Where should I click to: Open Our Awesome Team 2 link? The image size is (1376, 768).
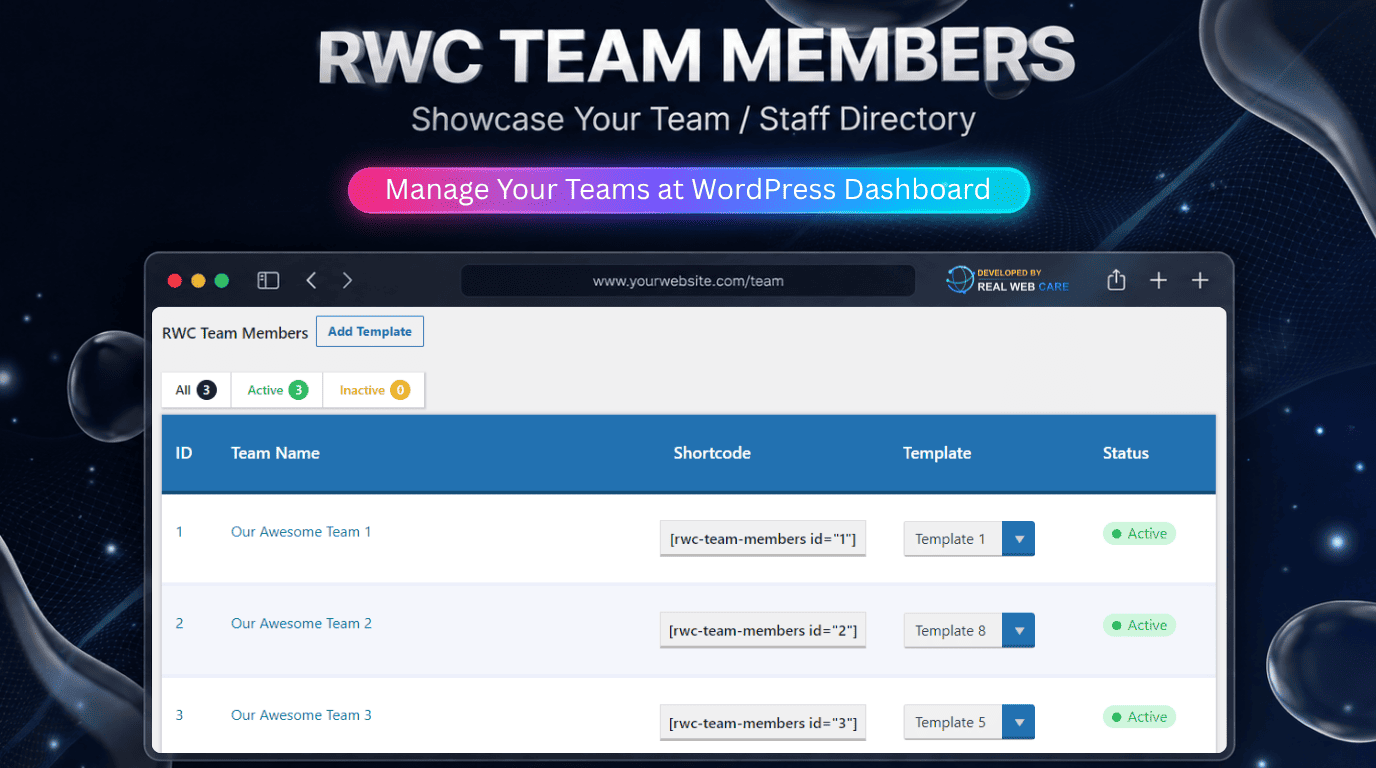pyautogui.click(x=301, y=624)
